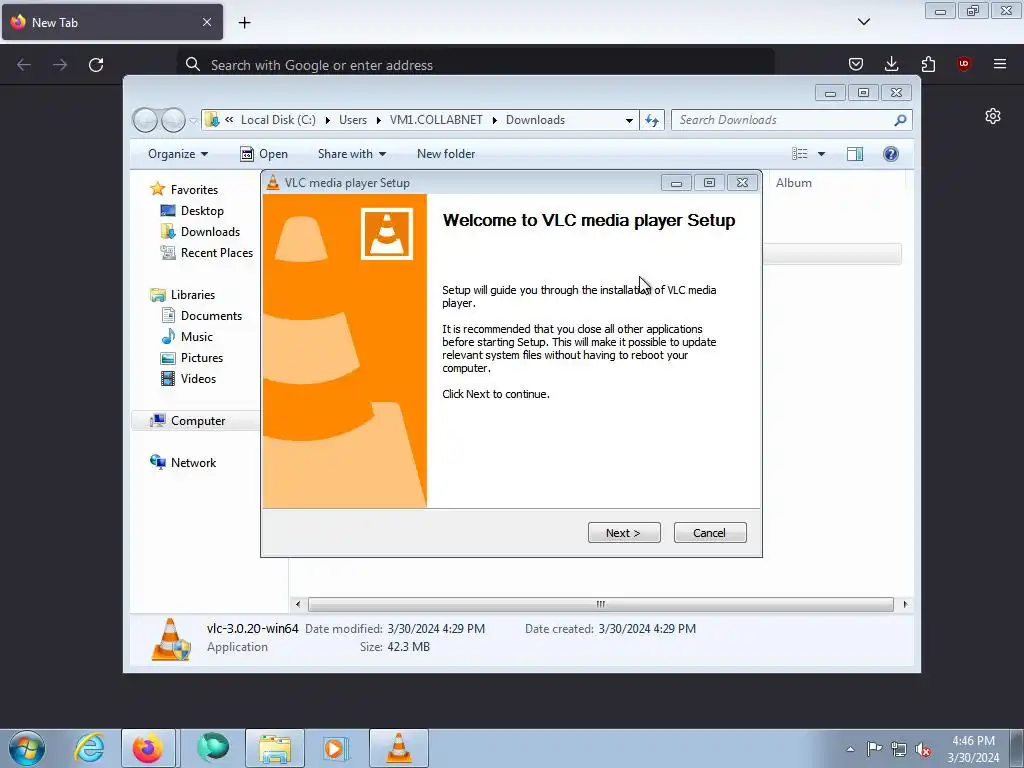Close the New Tab in Firefox
The image size is (1024, 768).
click(x=206, y=22)
